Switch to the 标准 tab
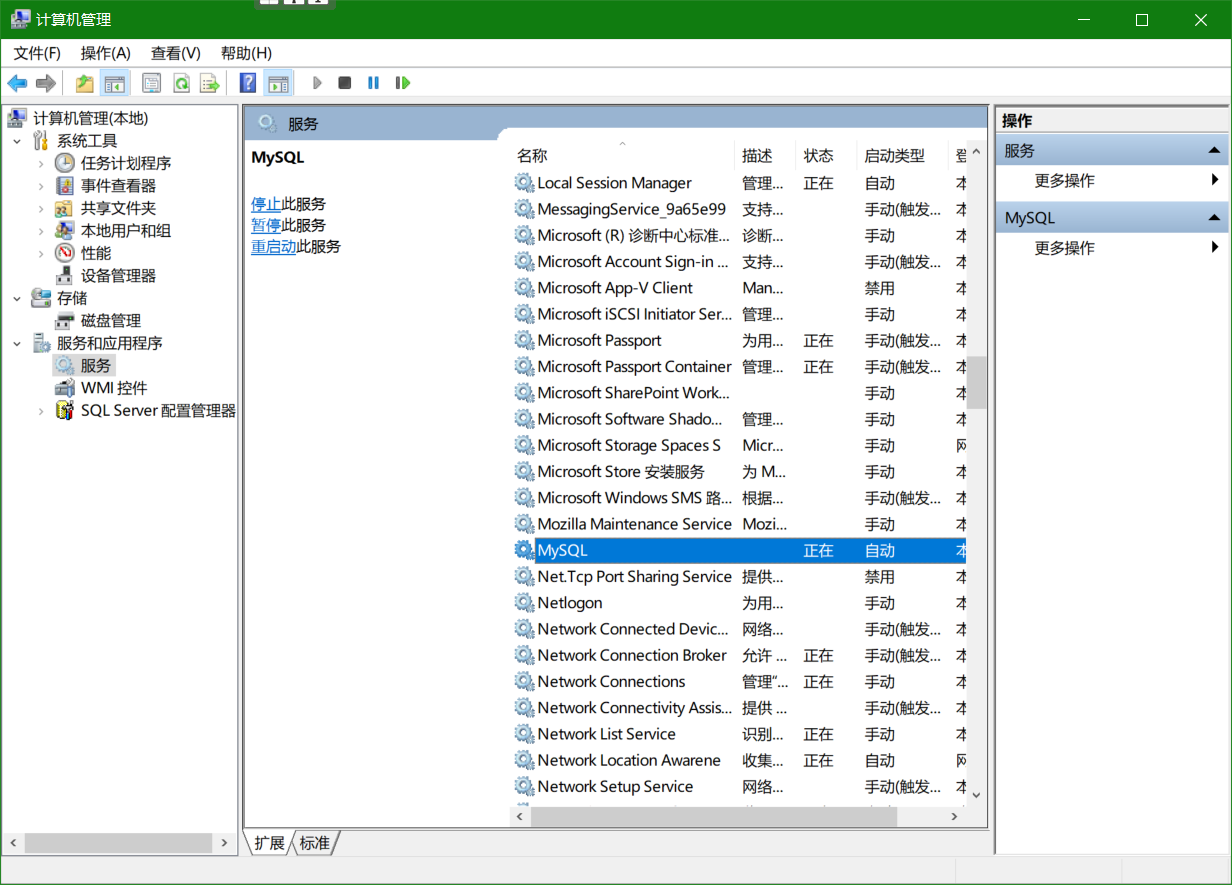This screenshot has width=1232, height=885. (314, 843)
